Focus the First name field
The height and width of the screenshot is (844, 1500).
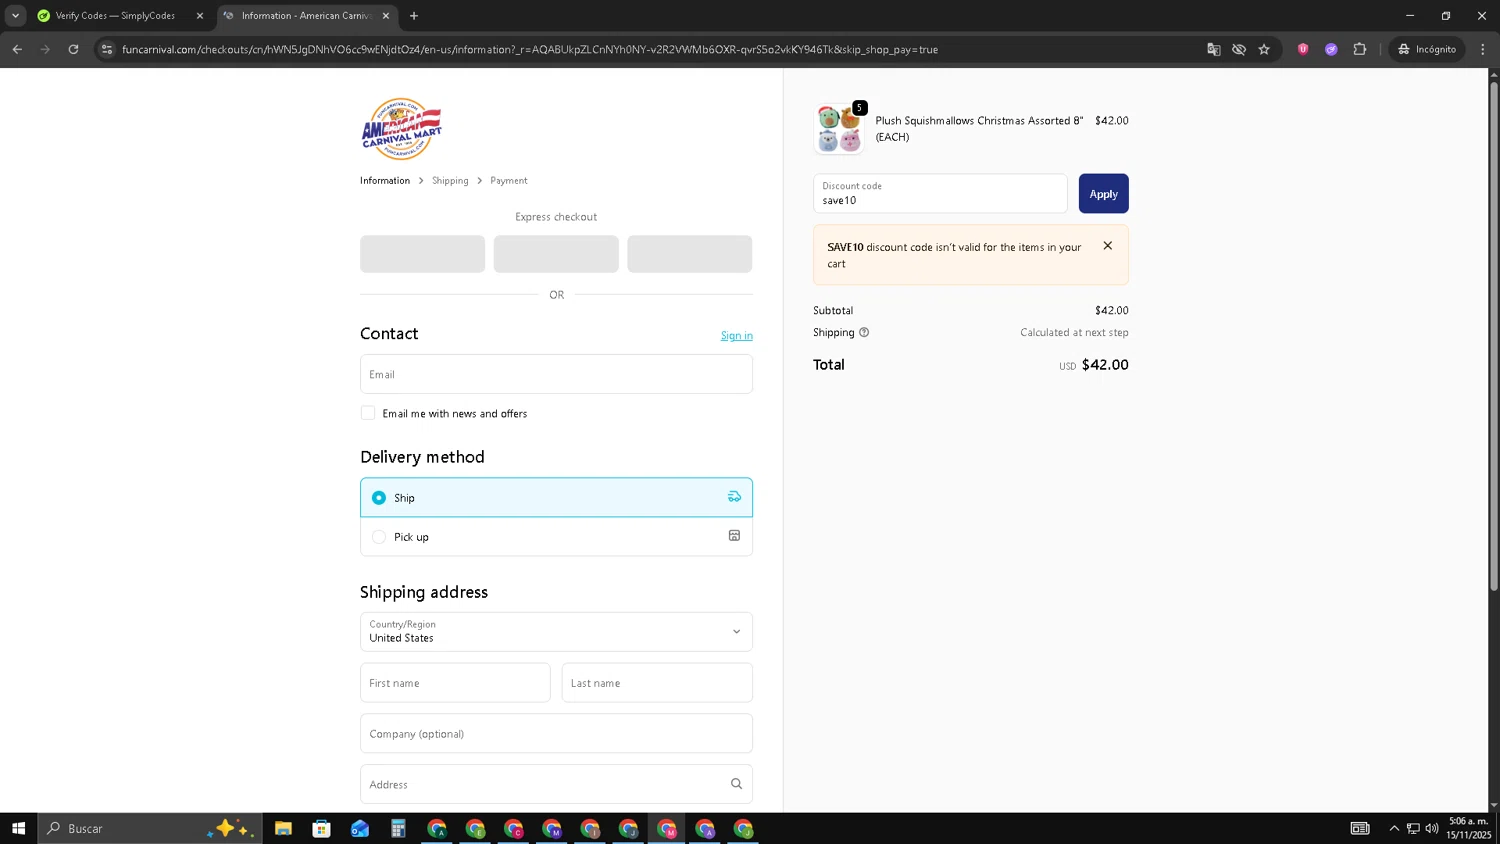pyautogui.click(x=455, y=683)
